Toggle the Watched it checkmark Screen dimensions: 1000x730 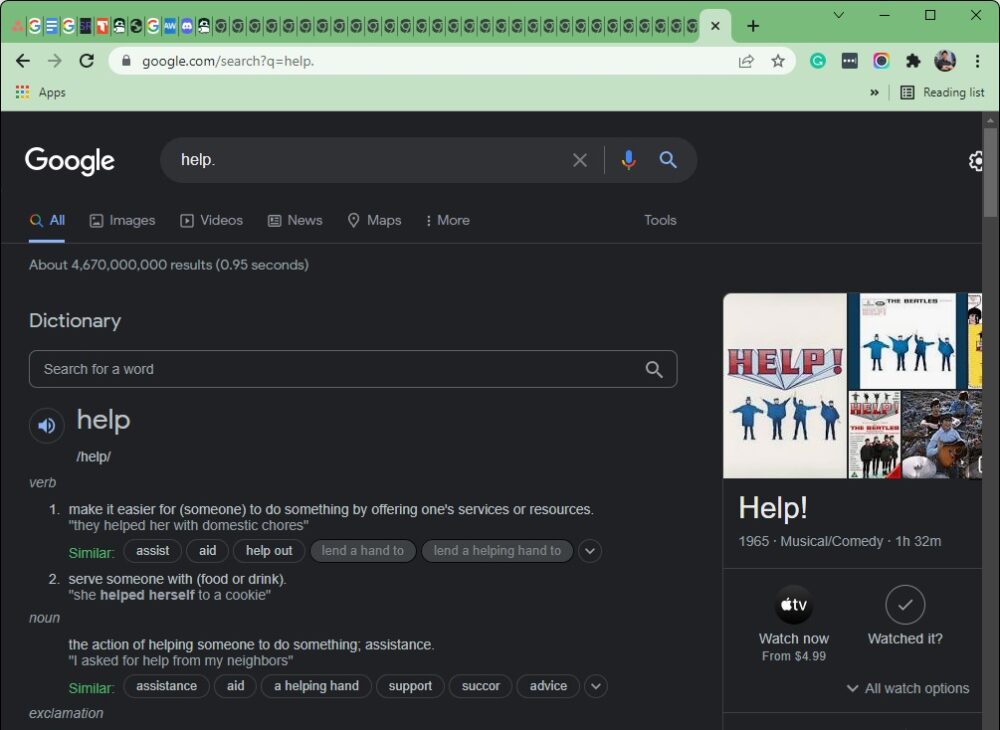(905, 605)
